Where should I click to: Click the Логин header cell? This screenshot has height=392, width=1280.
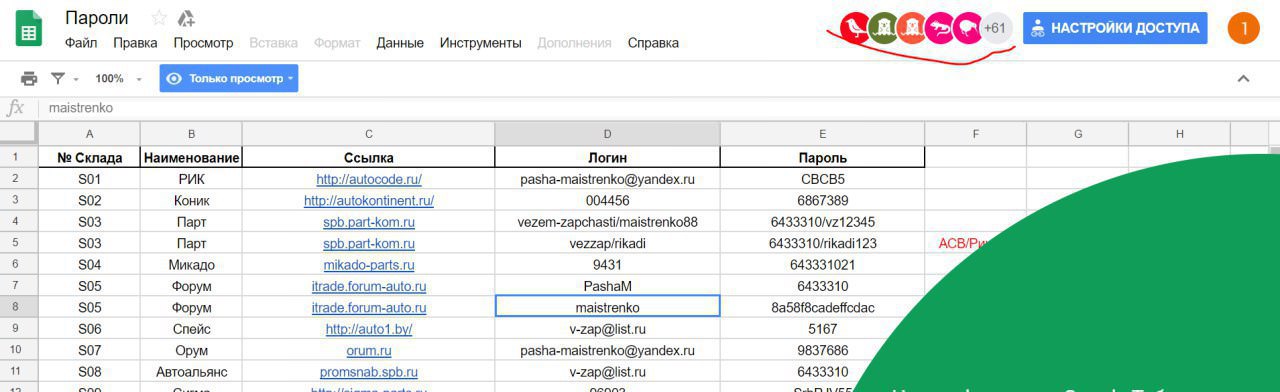(x=607, y=157)
